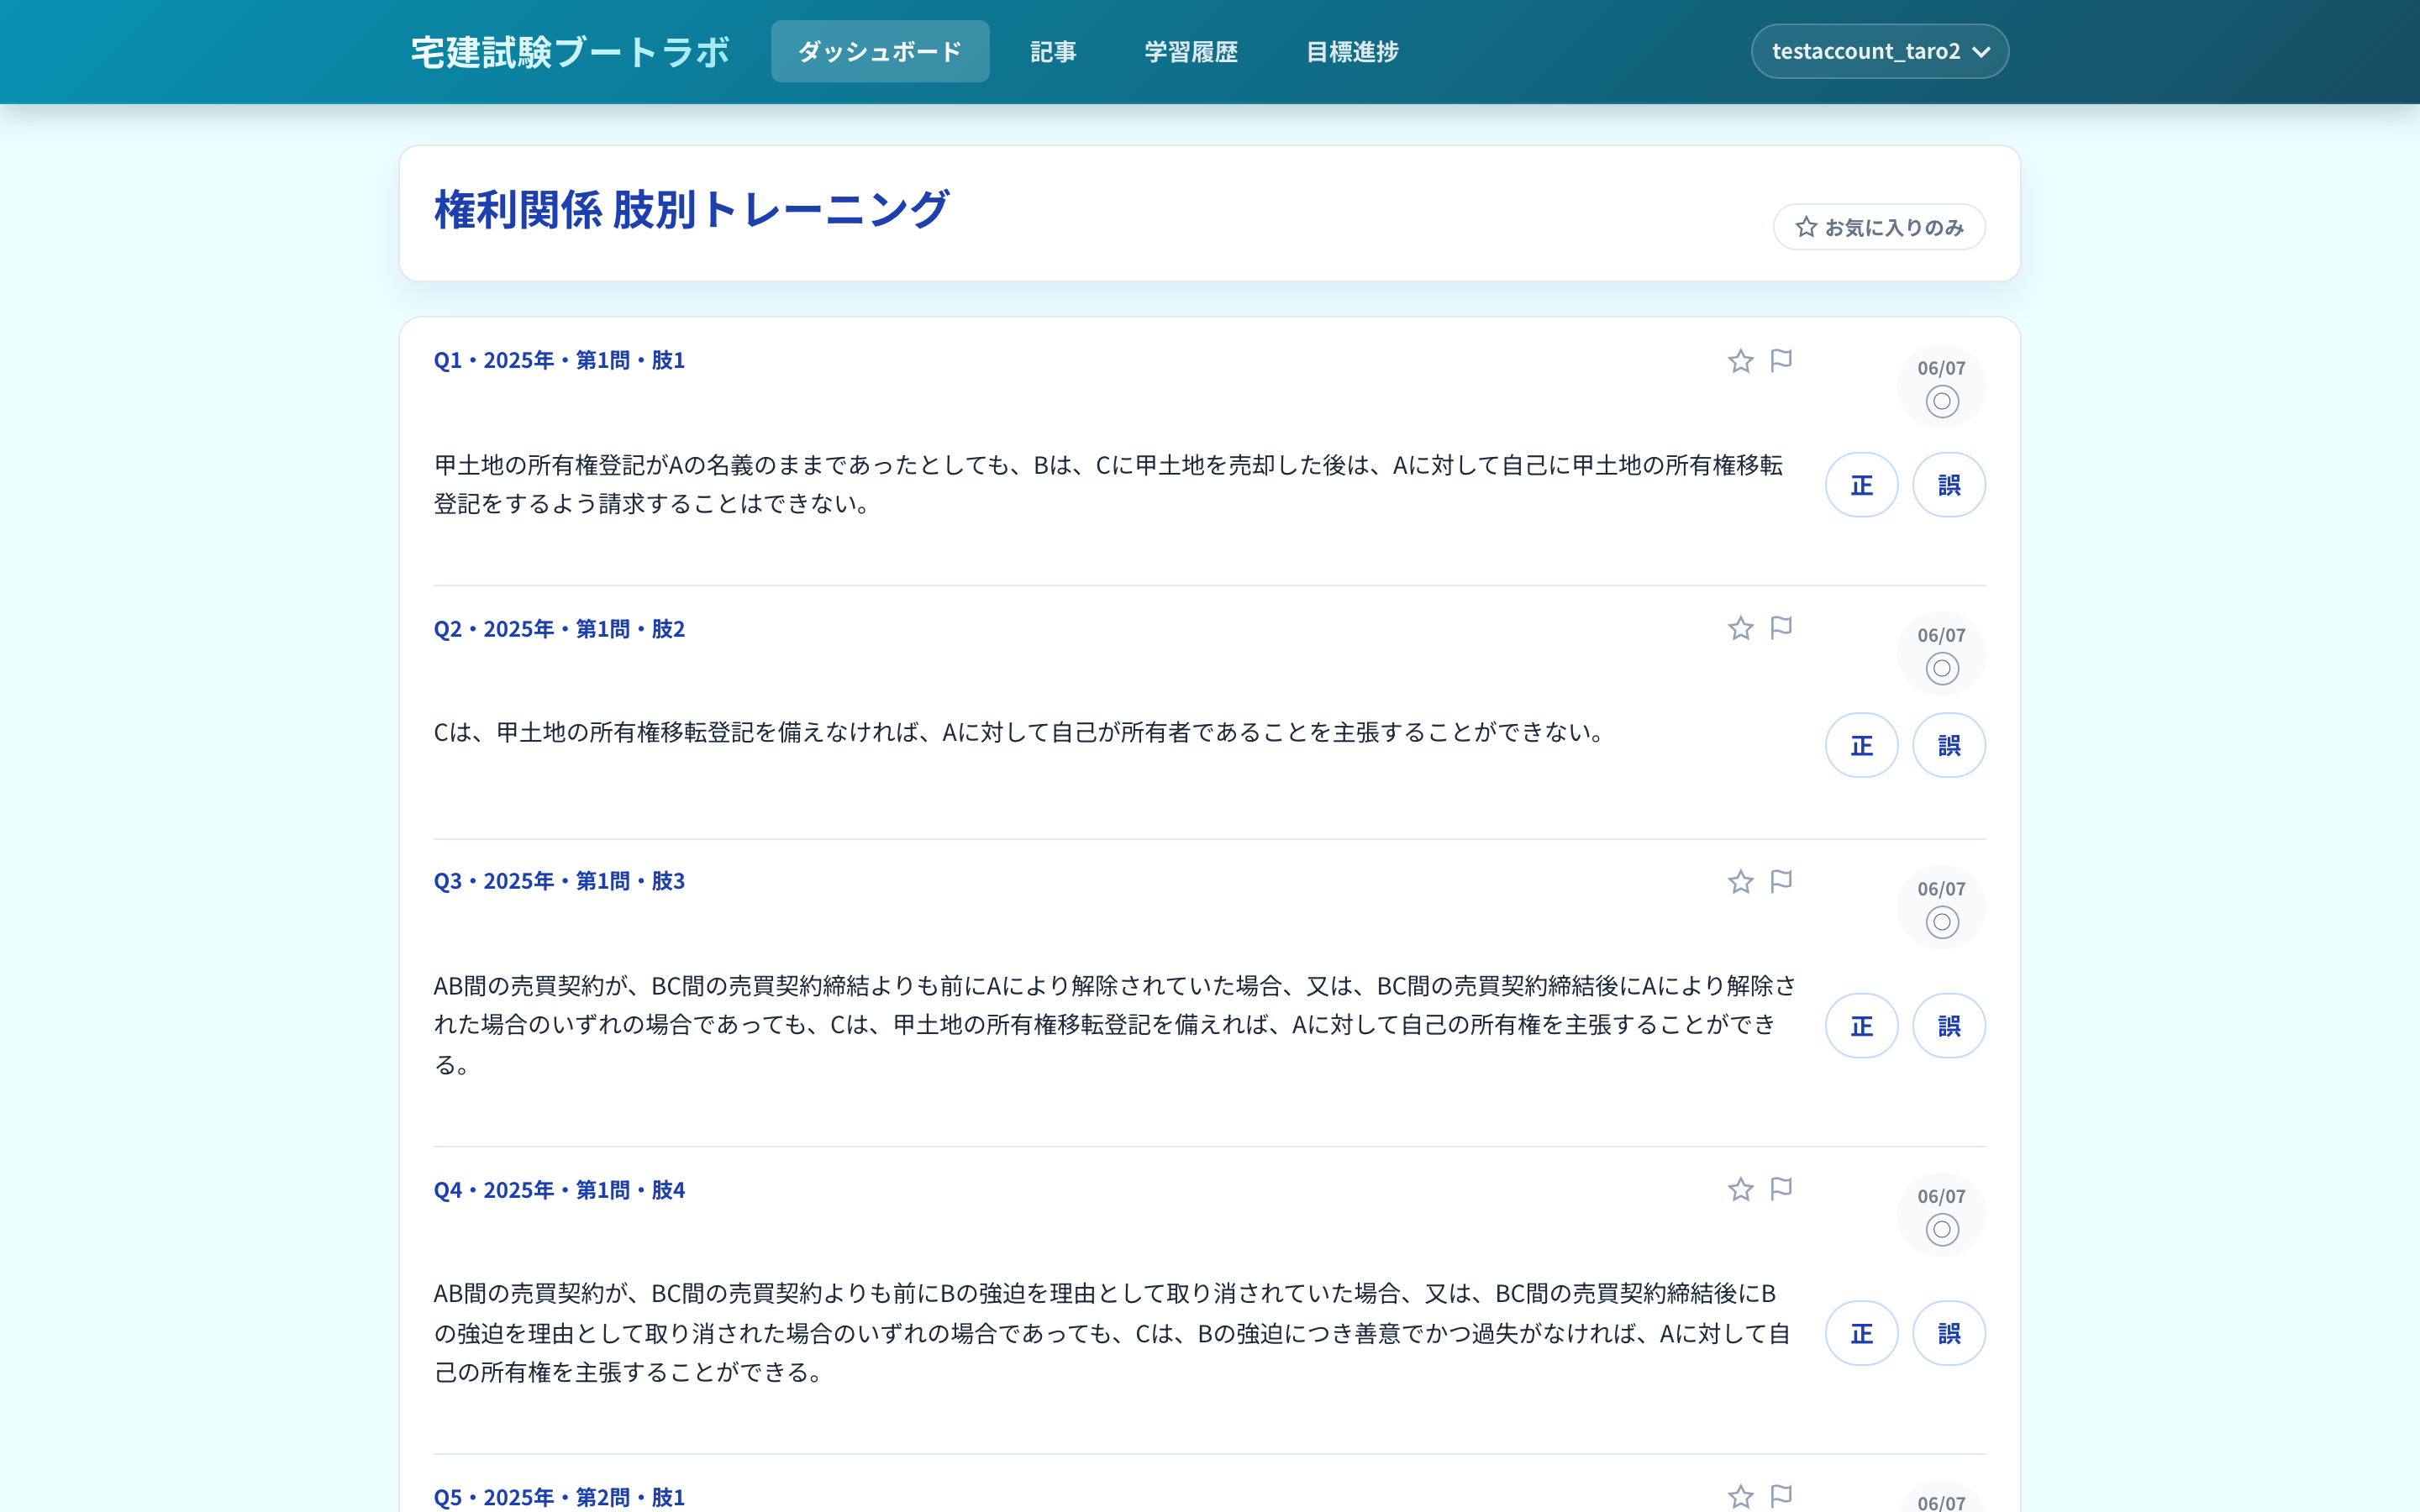Flag question Q3 for review
The width and height of the screenshot is (2420, 1512).
[1781, 880]
